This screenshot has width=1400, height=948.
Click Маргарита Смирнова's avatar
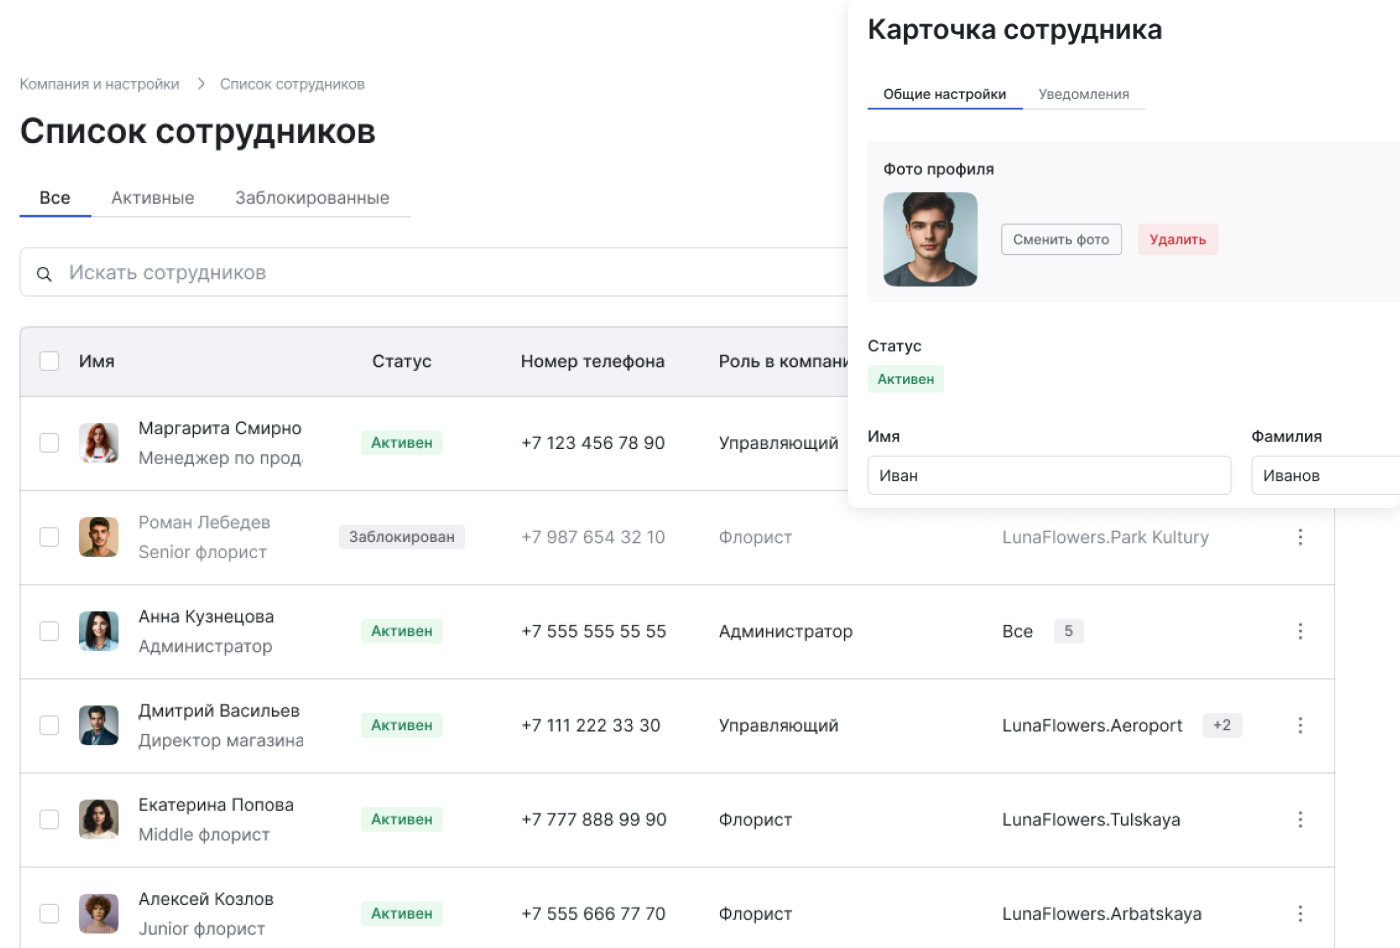click(99, 443)
